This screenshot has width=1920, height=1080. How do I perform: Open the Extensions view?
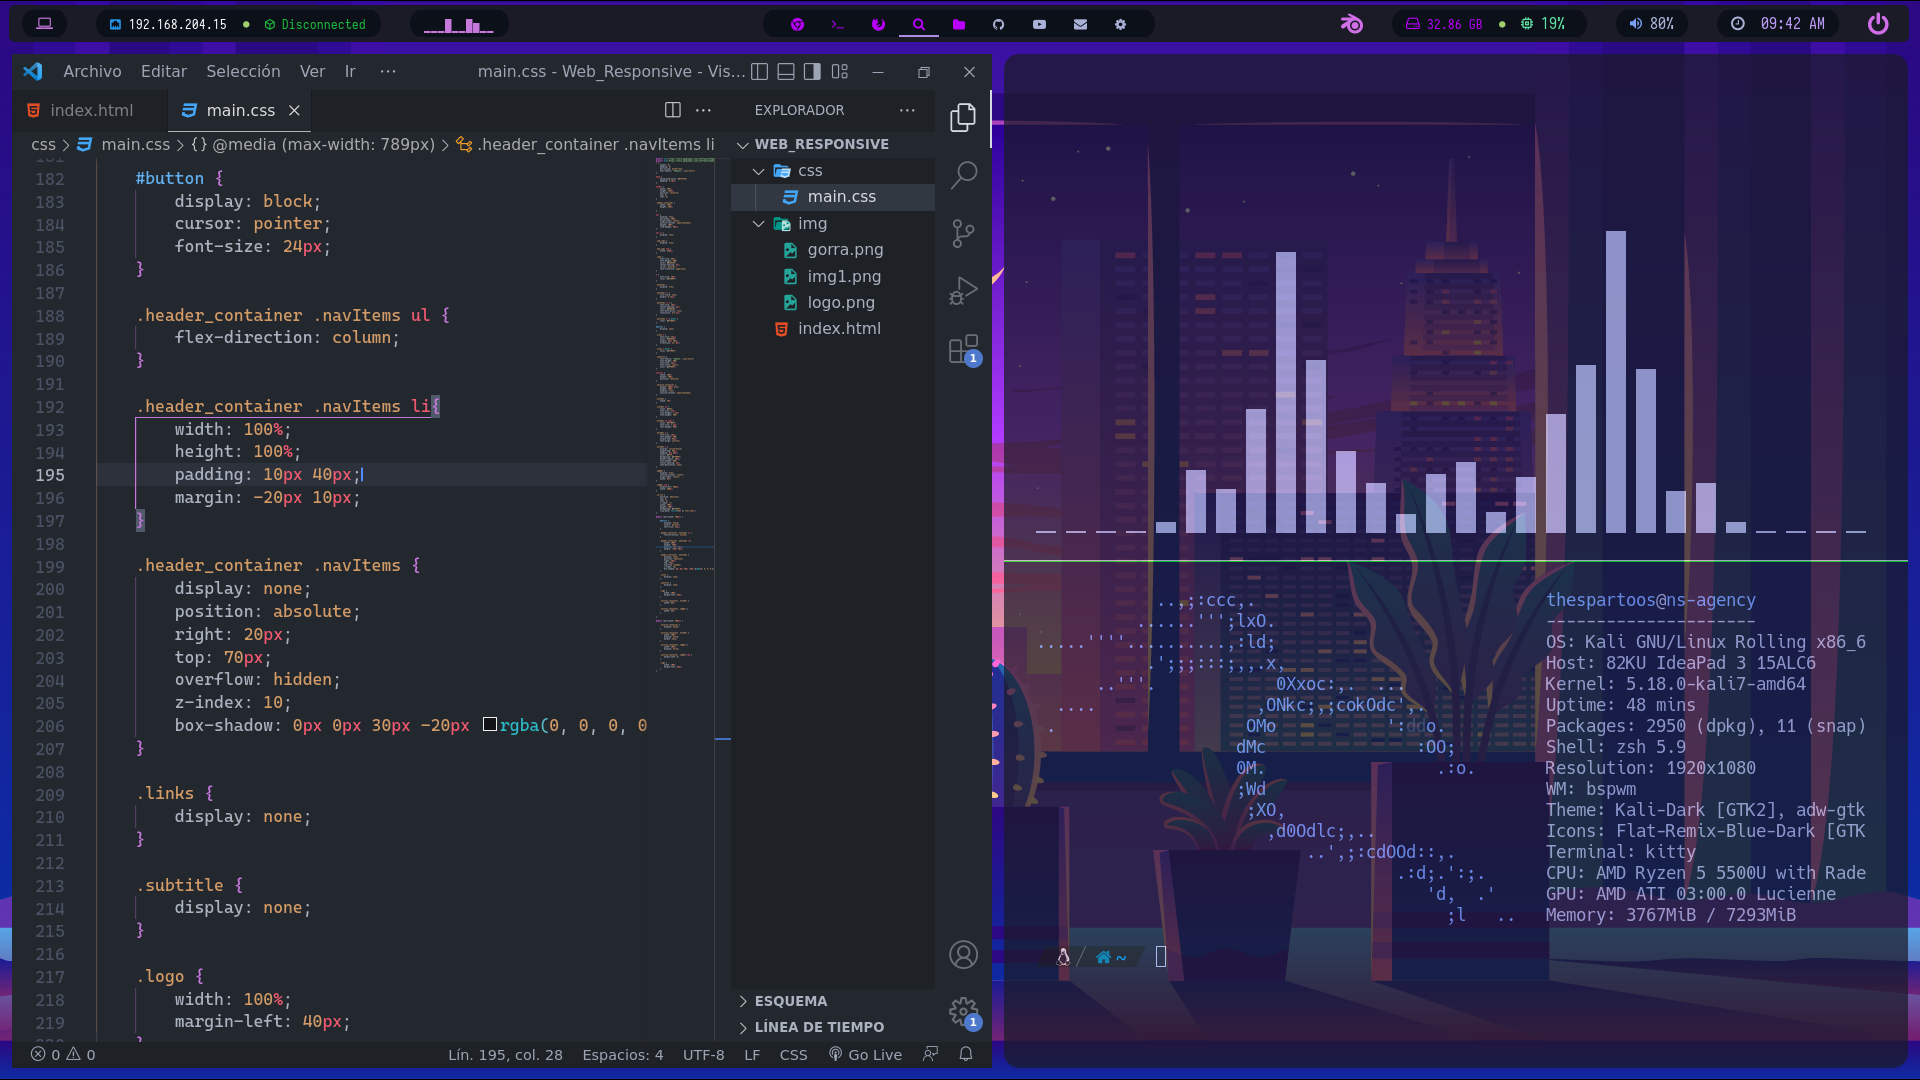[x=963, y=350]
